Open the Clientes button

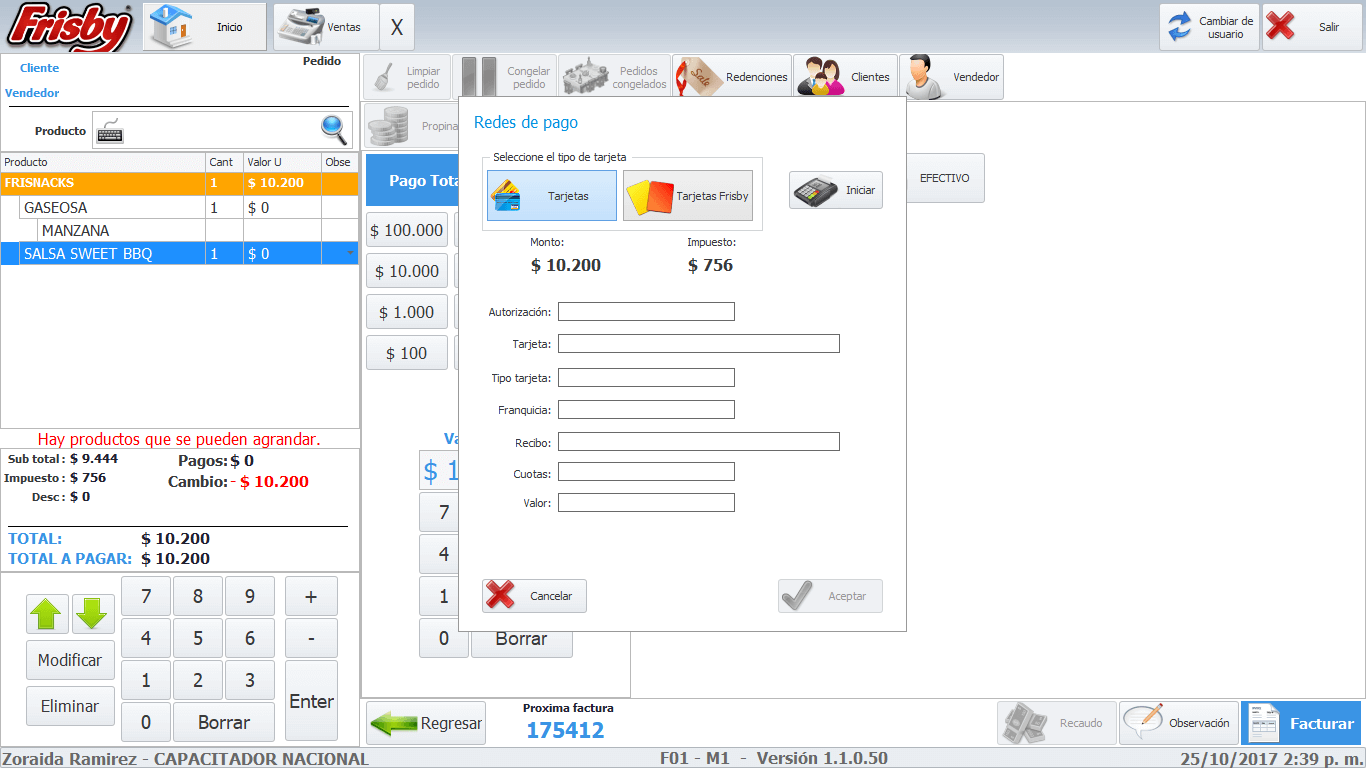[x=845, y=77]
